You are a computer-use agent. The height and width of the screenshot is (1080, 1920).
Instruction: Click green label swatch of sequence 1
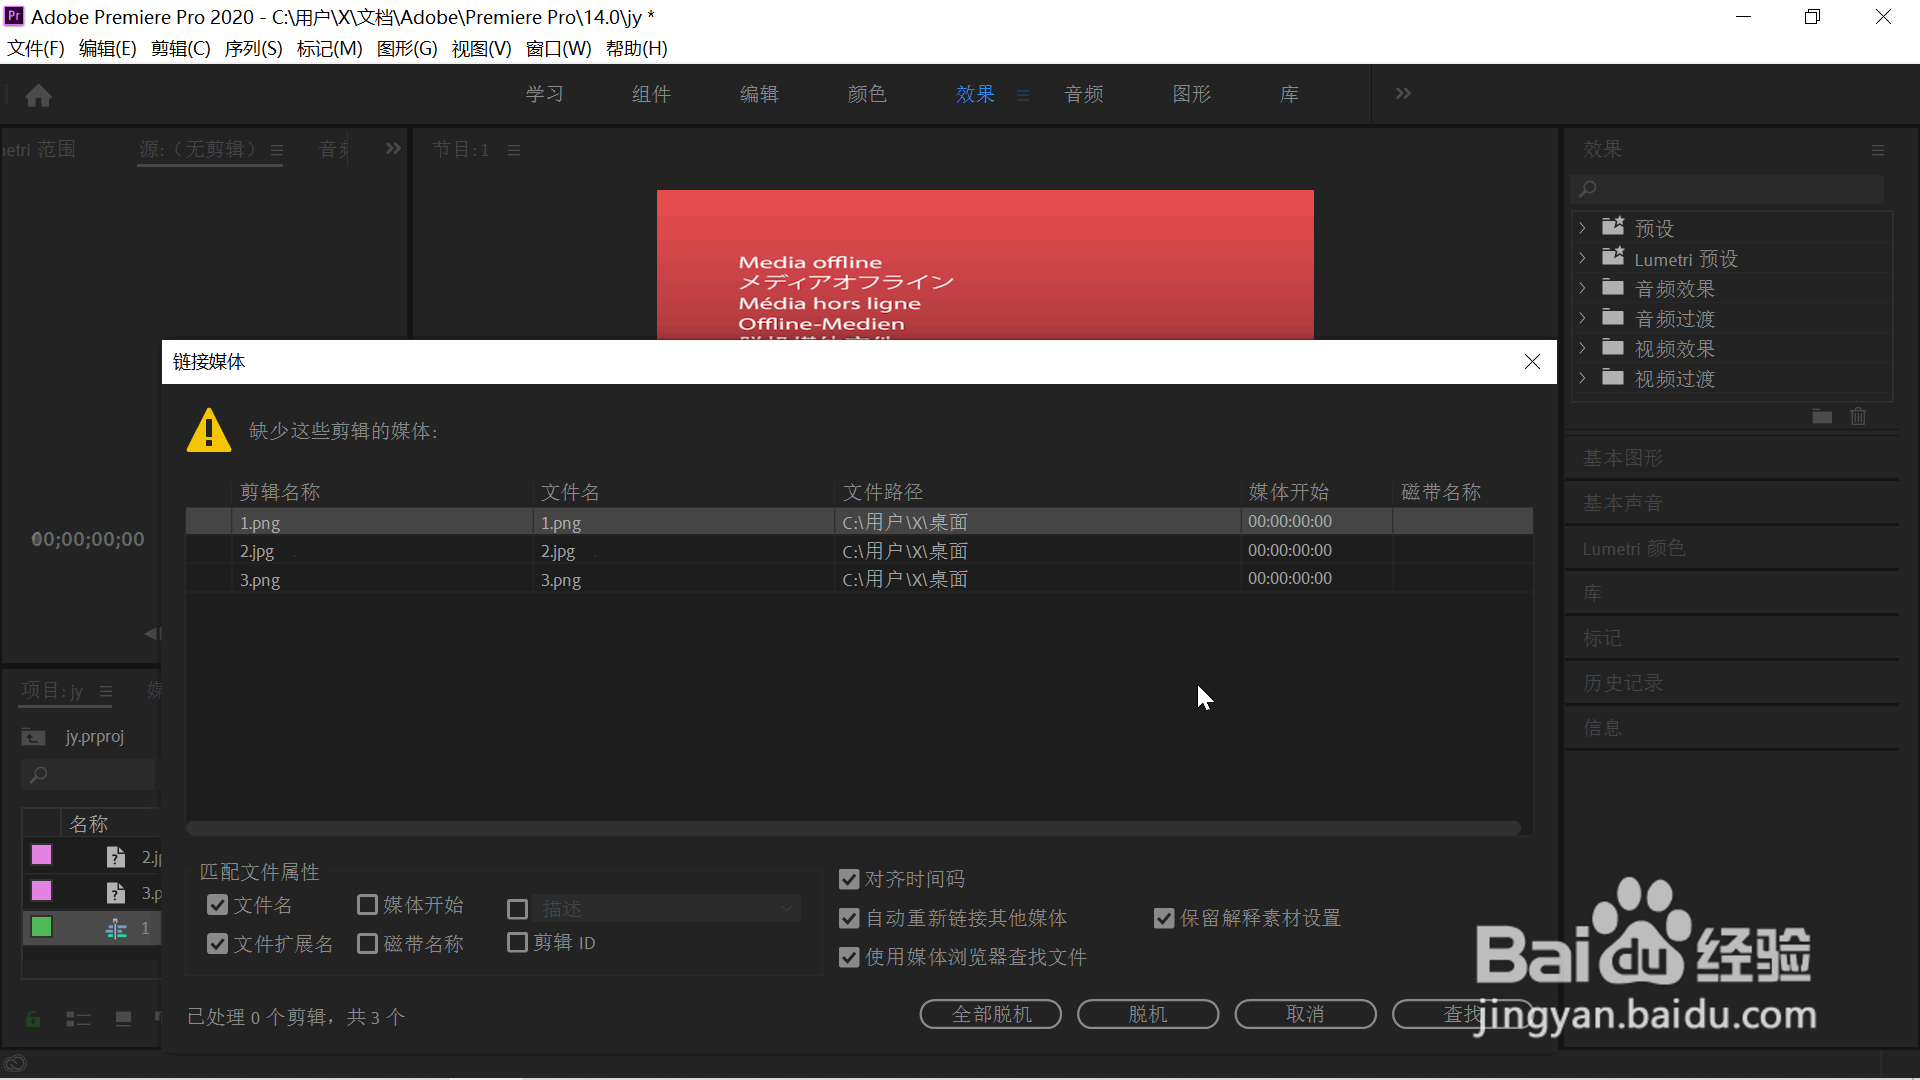[x=41, y=927]
